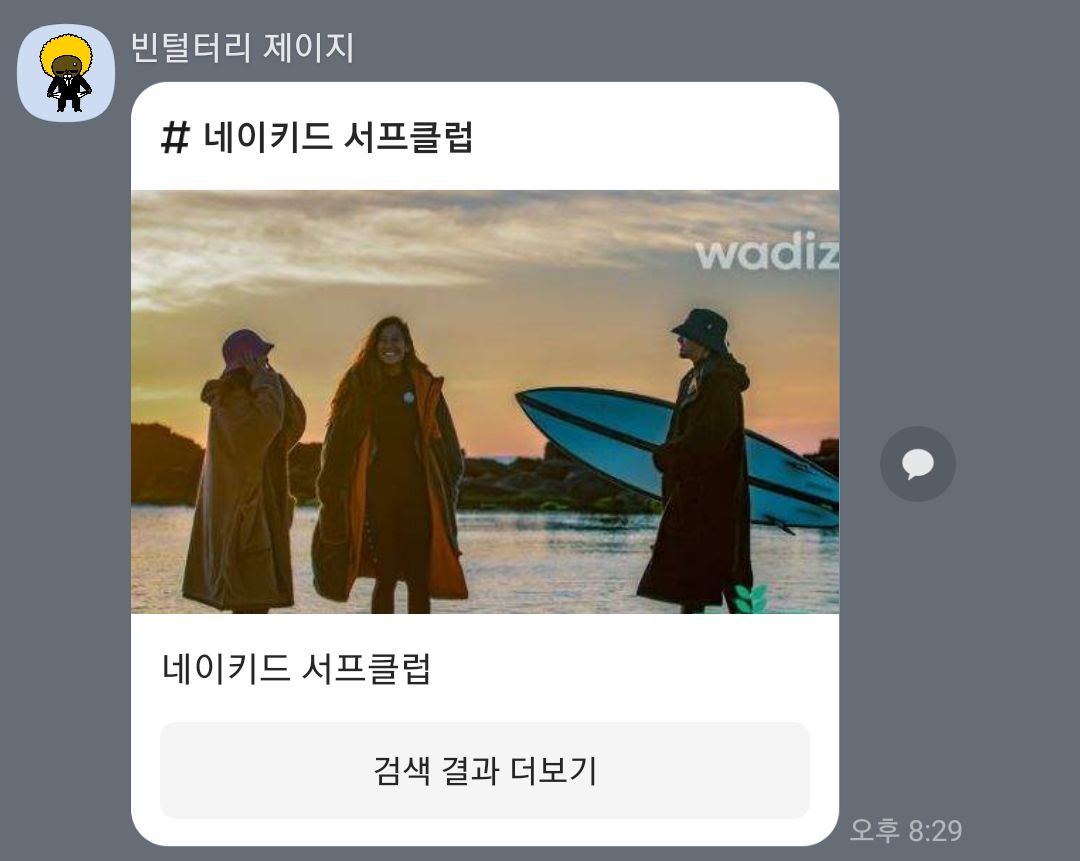Click the card header 네이키드 서프클럽
Image resolution: width=1080 pixels, height=861 pixels.
pos(338,137)
